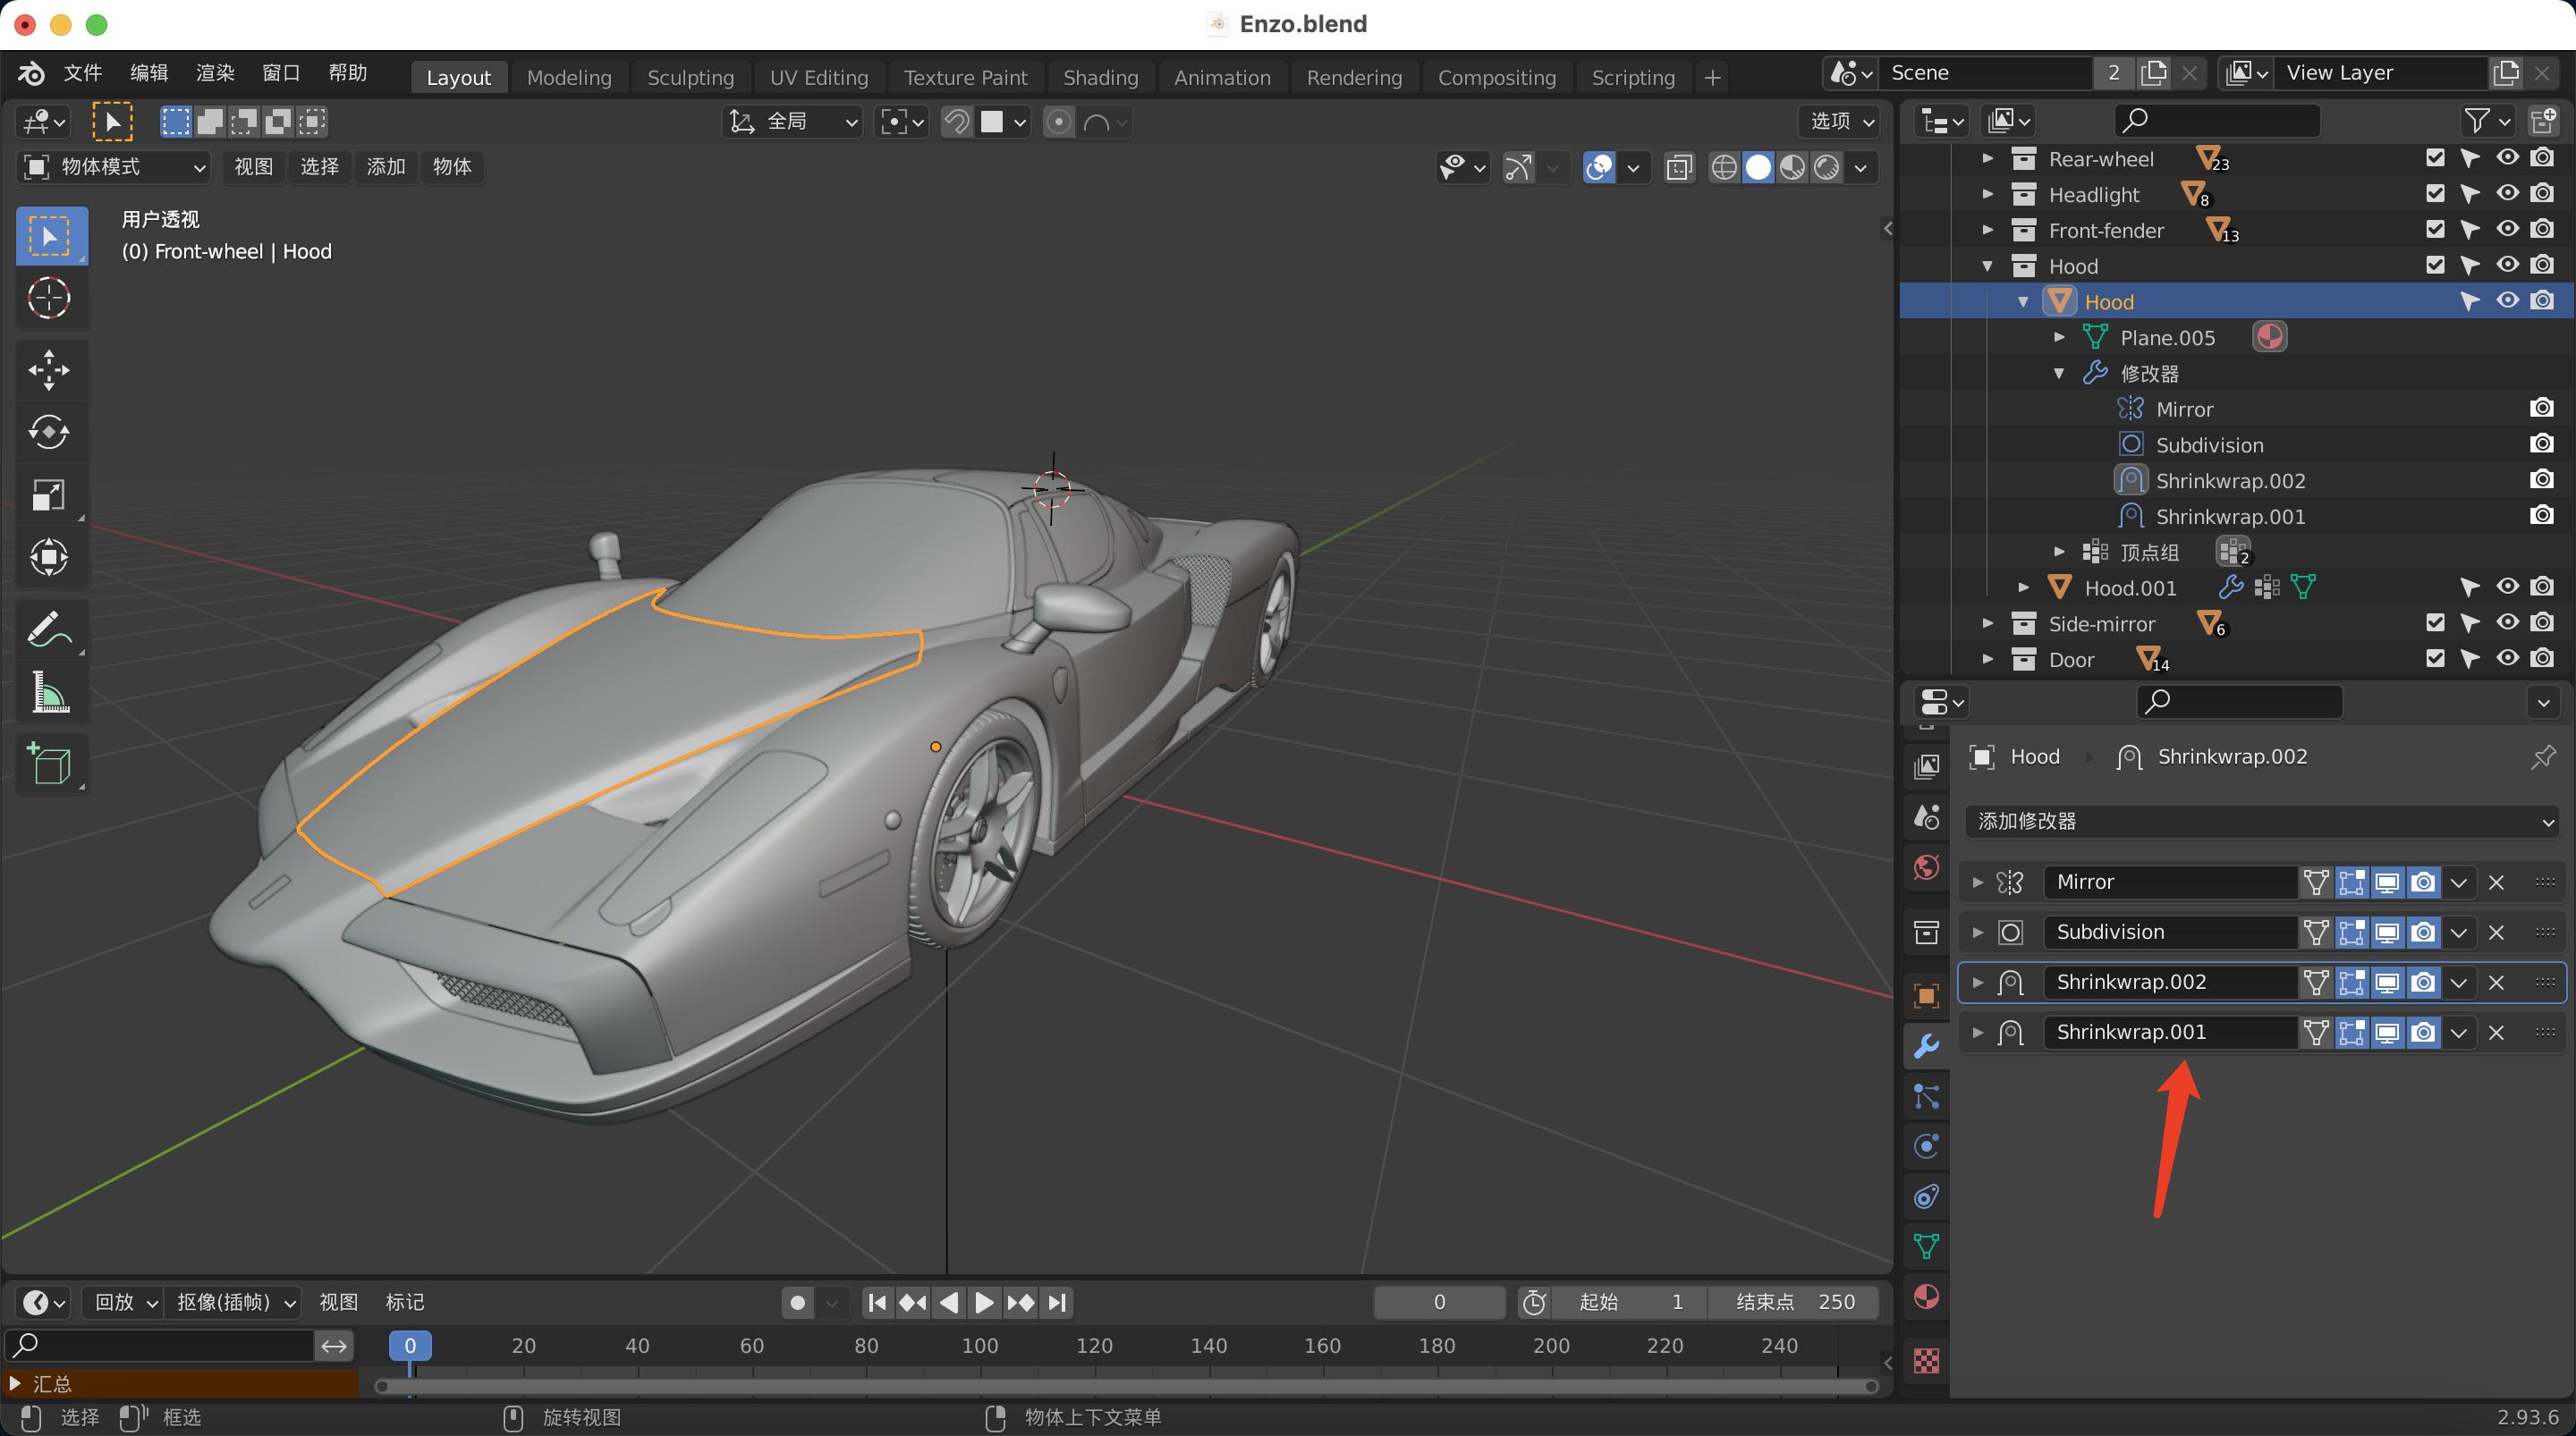Viewport: 2576px width, 1436px height.
Task: Switch to wireframe viewport shading
Action: 1723,167
